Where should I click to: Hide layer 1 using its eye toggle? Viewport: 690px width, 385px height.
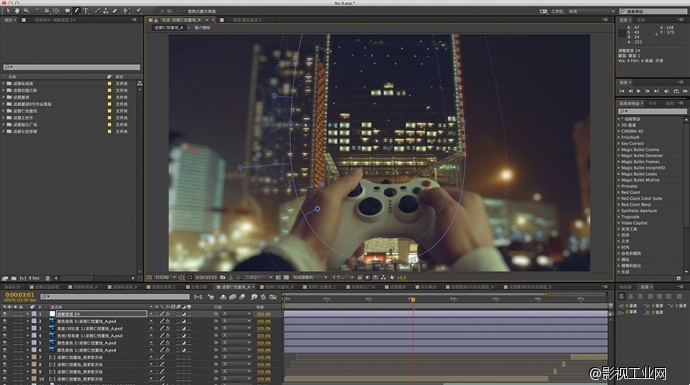pyautogui.click(x=5, y=314)
